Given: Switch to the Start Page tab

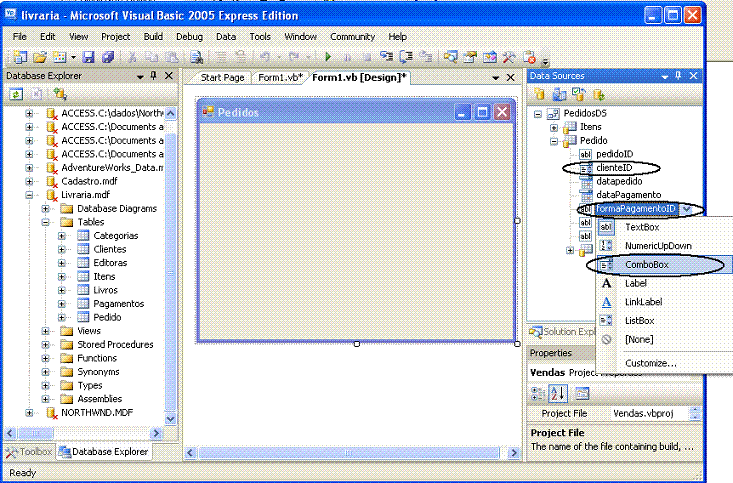Looking at the screenshot, I should 223,78.
